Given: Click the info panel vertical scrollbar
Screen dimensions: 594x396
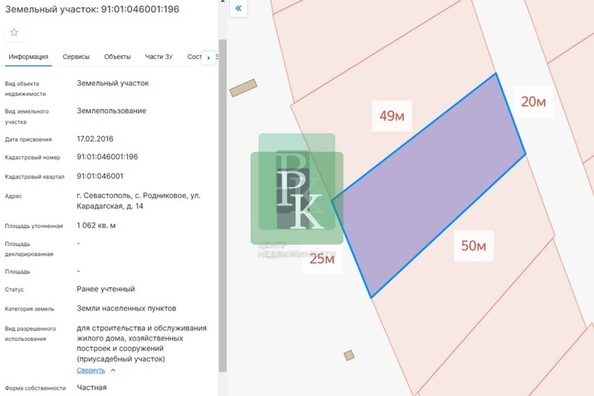Looking at the screenshot, I should [223, 205].
